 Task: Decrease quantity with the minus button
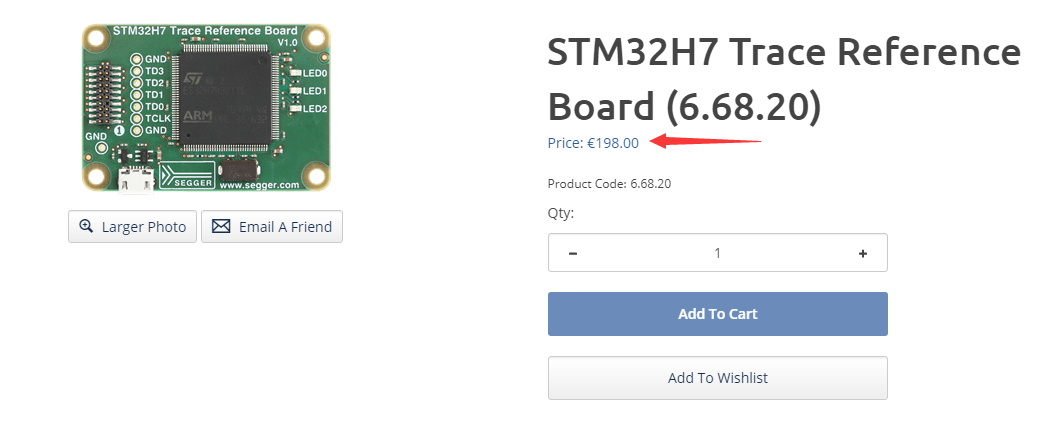pyautogui.click(x=573, y=253)
